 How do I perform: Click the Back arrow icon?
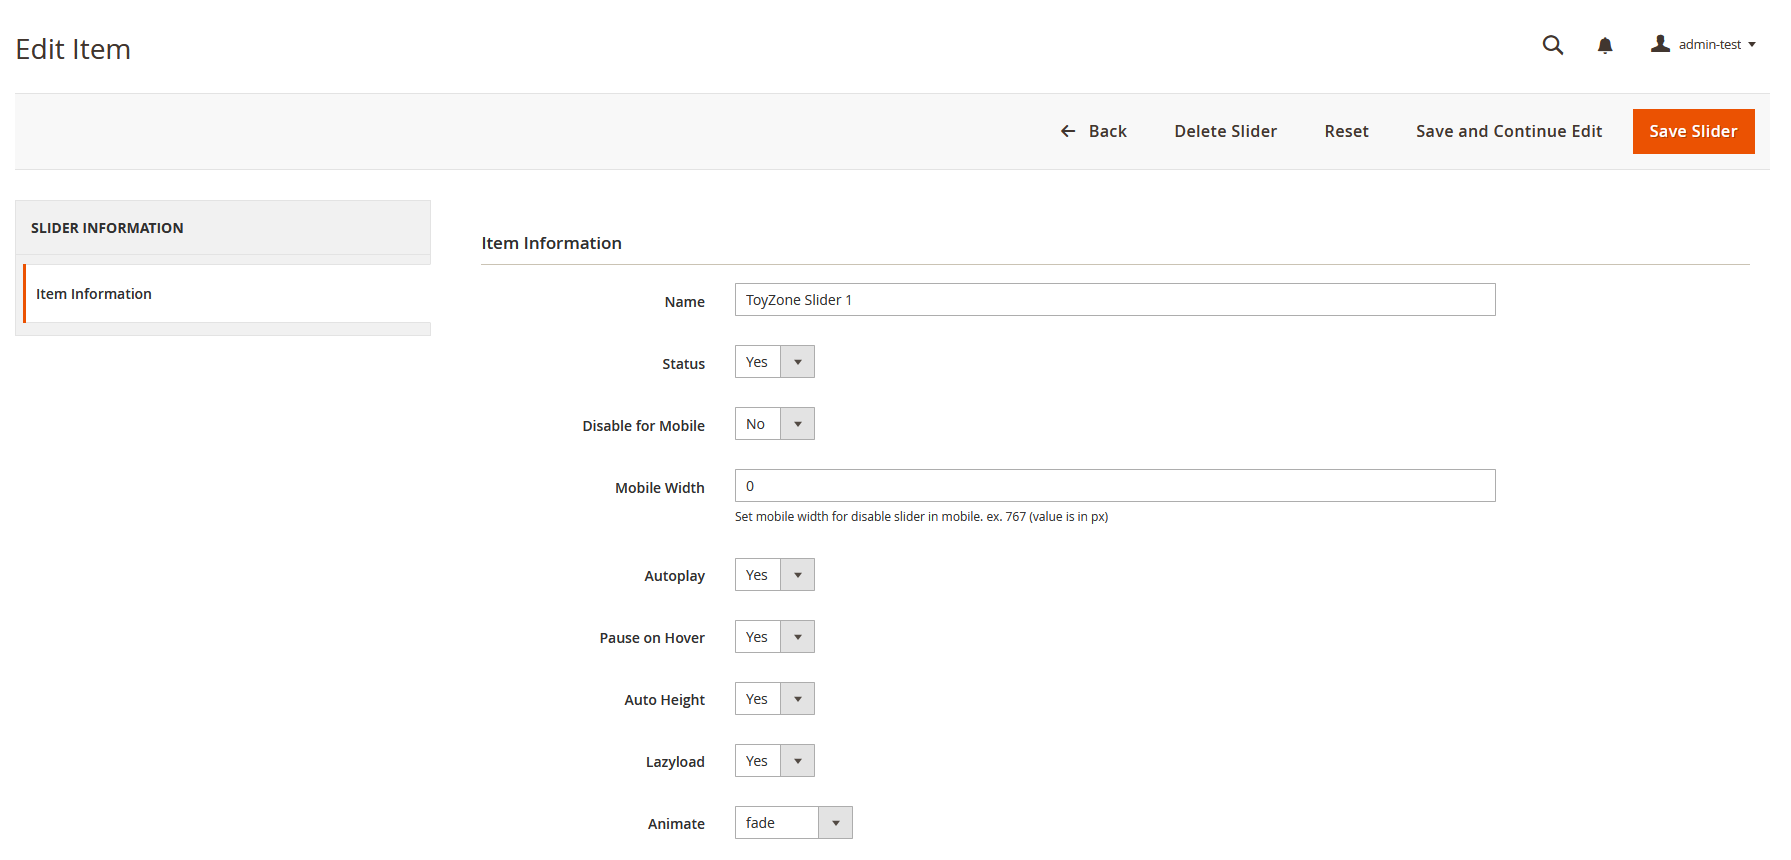pyautogui.click(x=1068, y=131)
